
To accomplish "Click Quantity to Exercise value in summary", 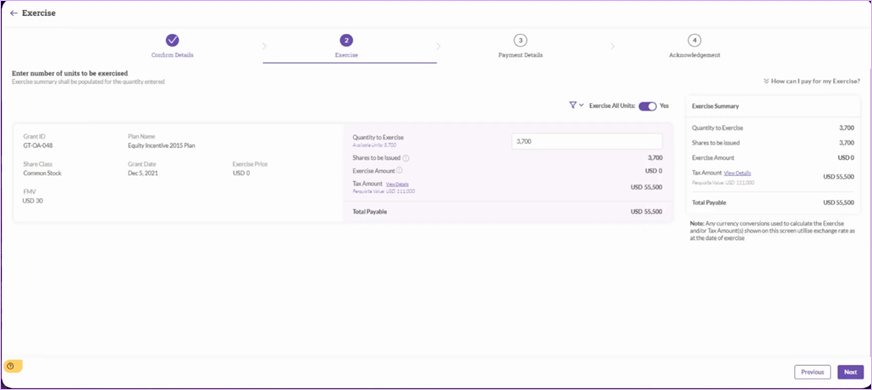I will point(846,128).
